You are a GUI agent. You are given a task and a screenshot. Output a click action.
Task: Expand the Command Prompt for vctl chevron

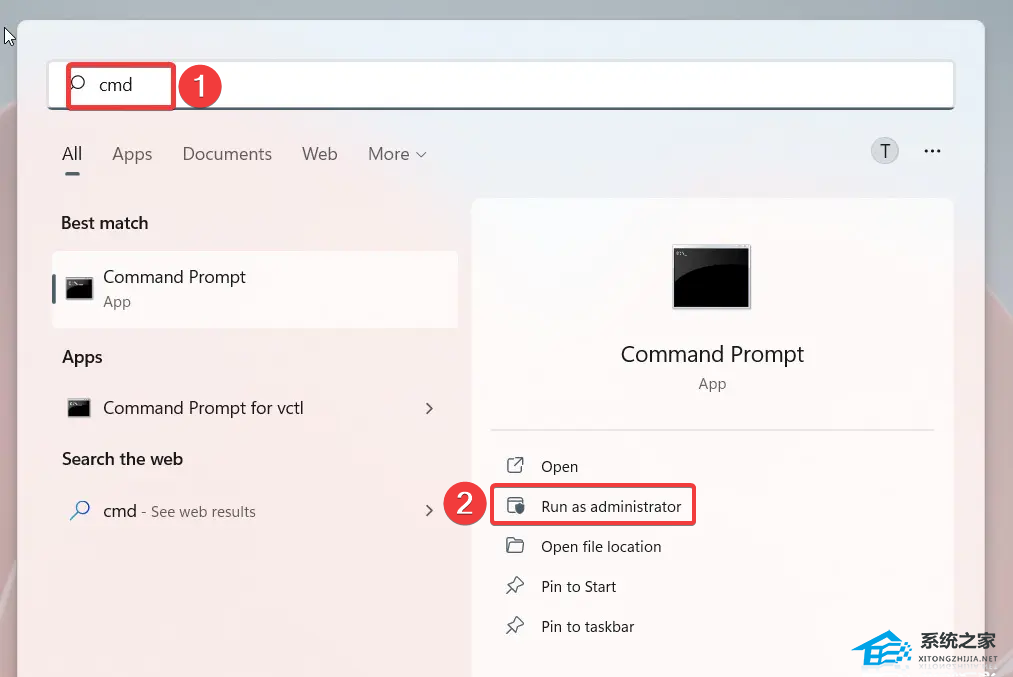pos(429,408)
